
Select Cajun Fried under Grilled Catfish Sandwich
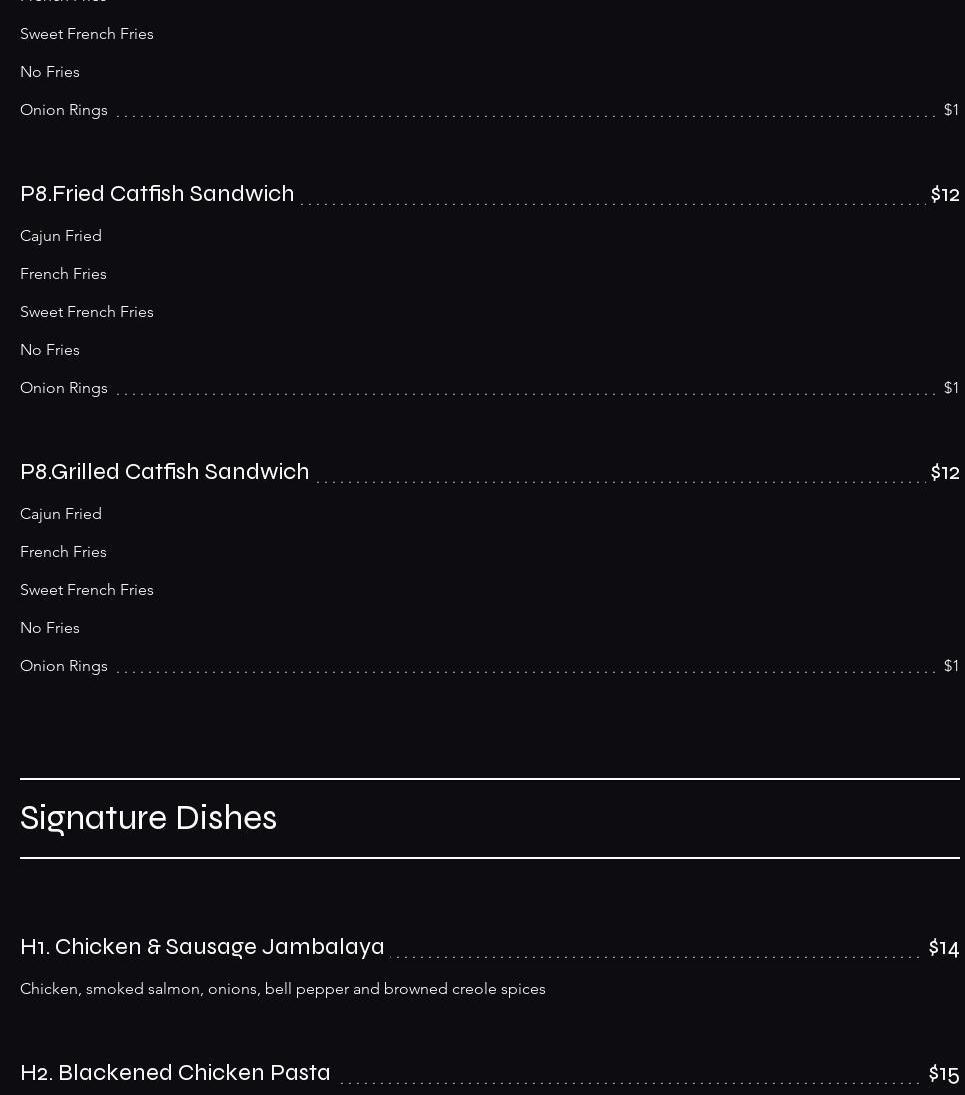[x=61, y=514]
